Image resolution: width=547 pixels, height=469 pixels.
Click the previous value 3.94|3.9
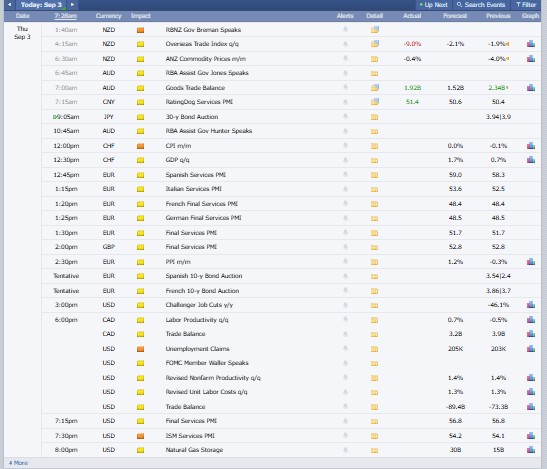(x=499, y=117)
